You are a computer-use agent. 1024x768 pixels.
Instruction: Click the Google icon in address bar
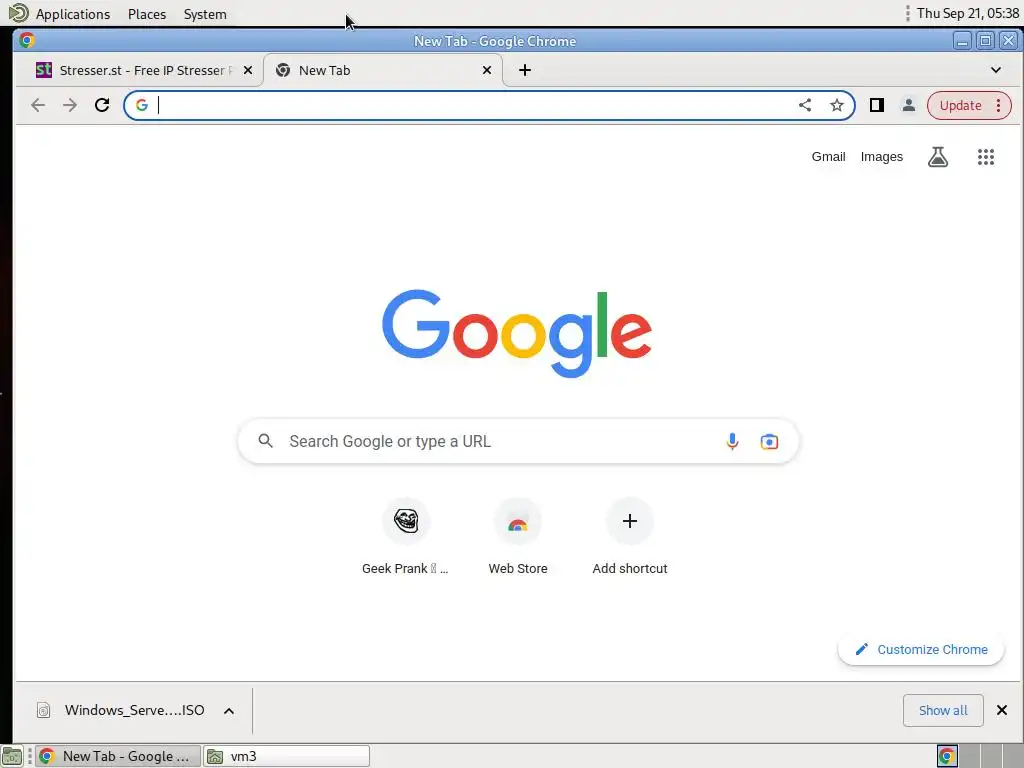tap(142, 105)
